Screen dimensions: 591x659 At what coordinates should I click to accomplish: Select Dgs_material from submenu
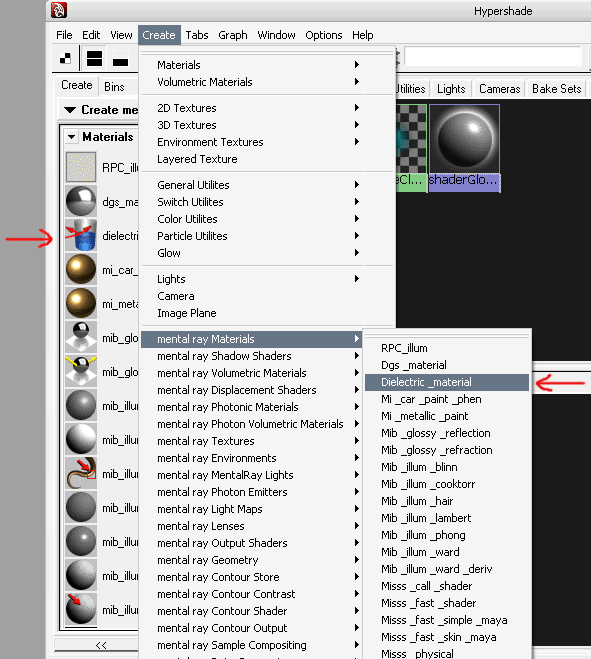(x=446, y=365)
